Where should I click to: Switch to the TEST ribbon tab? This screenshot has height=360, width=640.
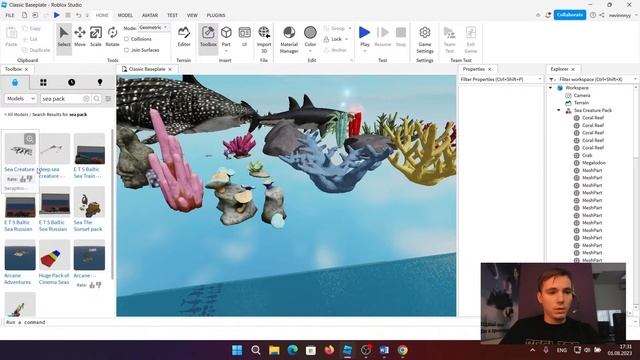(x=172, y=15)
